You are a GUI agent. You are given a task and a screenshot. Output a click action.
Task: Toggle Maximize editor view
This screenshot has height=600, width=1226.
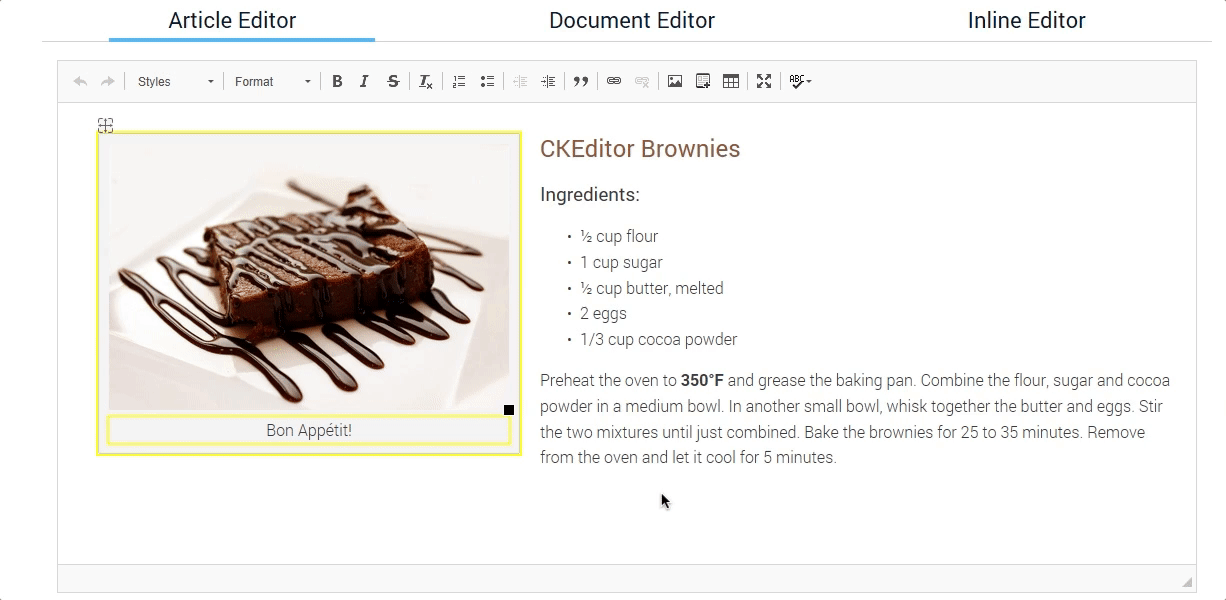coord(764,82)
